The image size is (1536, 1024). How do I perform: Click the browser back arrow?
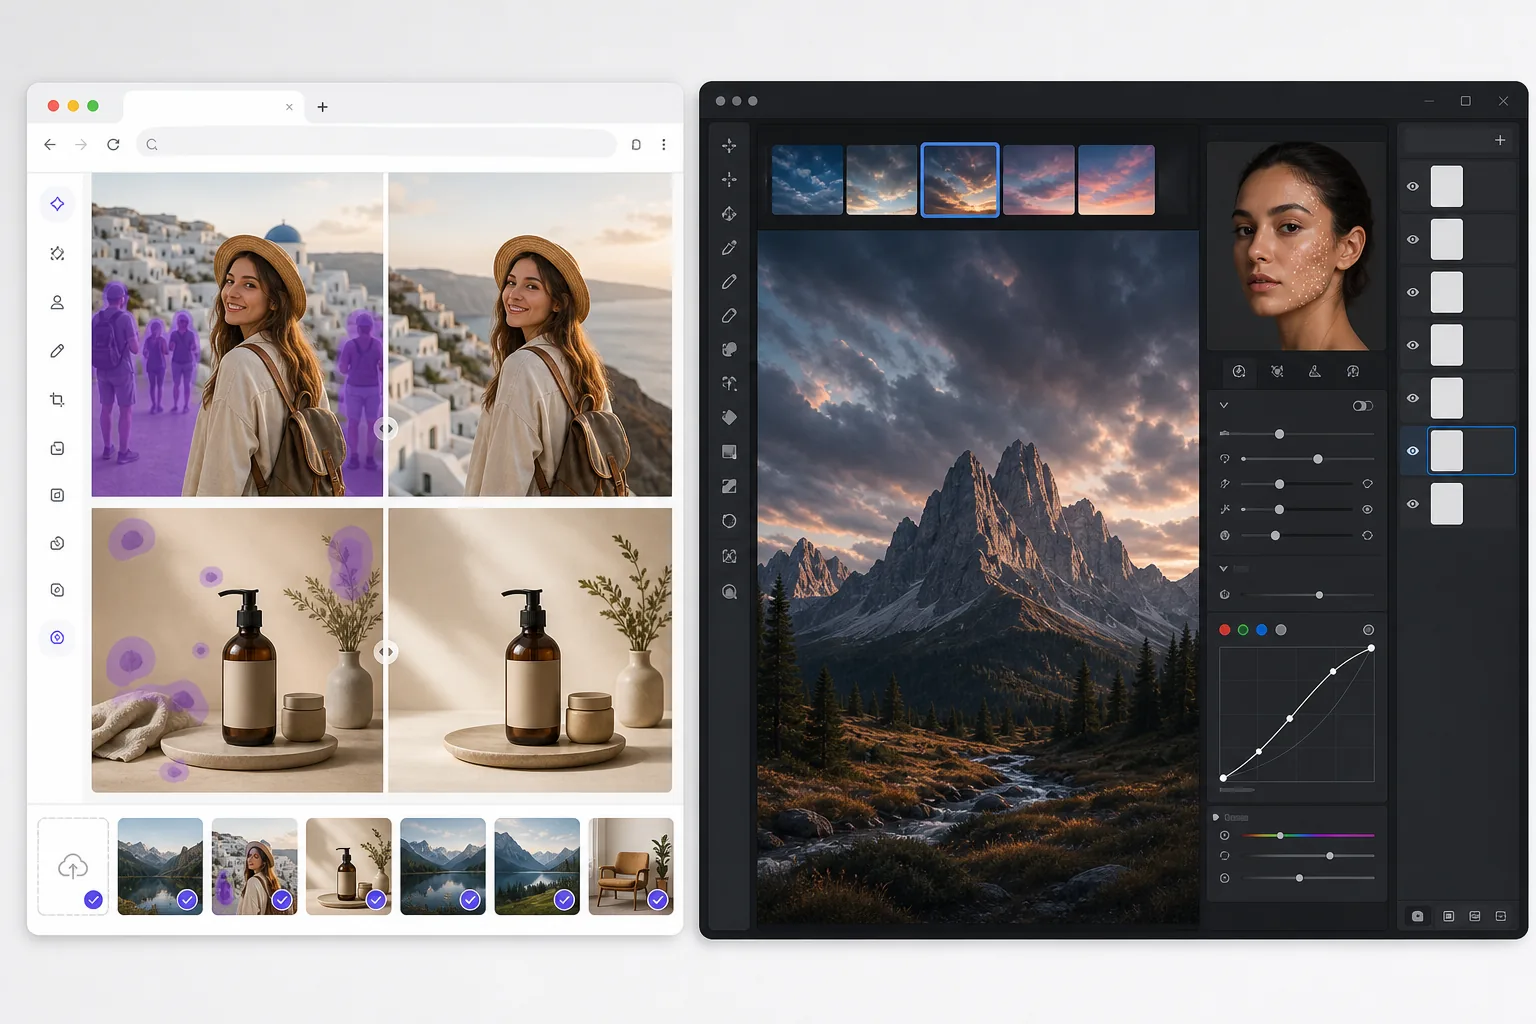pos(50,144)
